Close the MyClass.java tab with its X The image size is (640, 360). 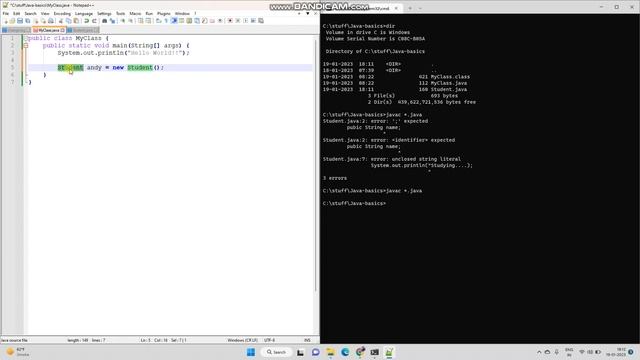pos(62,30)
